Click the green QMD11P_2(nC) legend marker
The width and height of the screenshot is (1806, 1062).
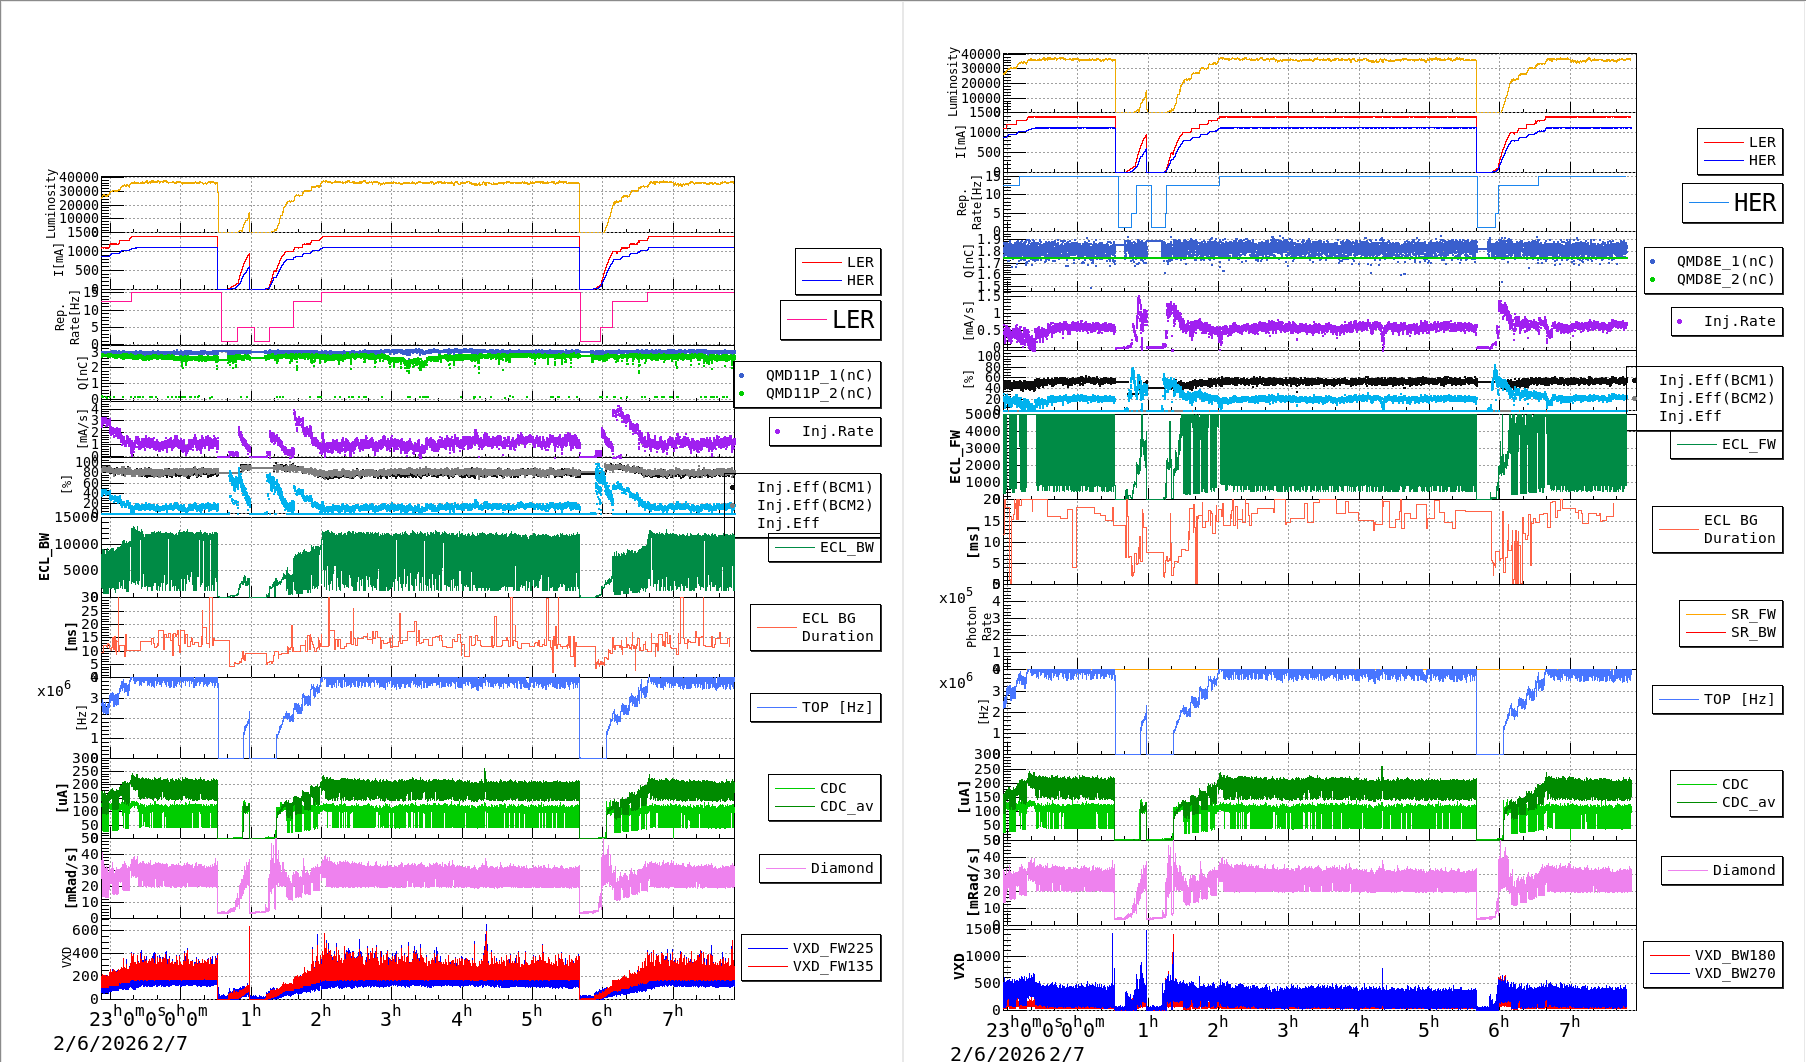tap(741, 394)
